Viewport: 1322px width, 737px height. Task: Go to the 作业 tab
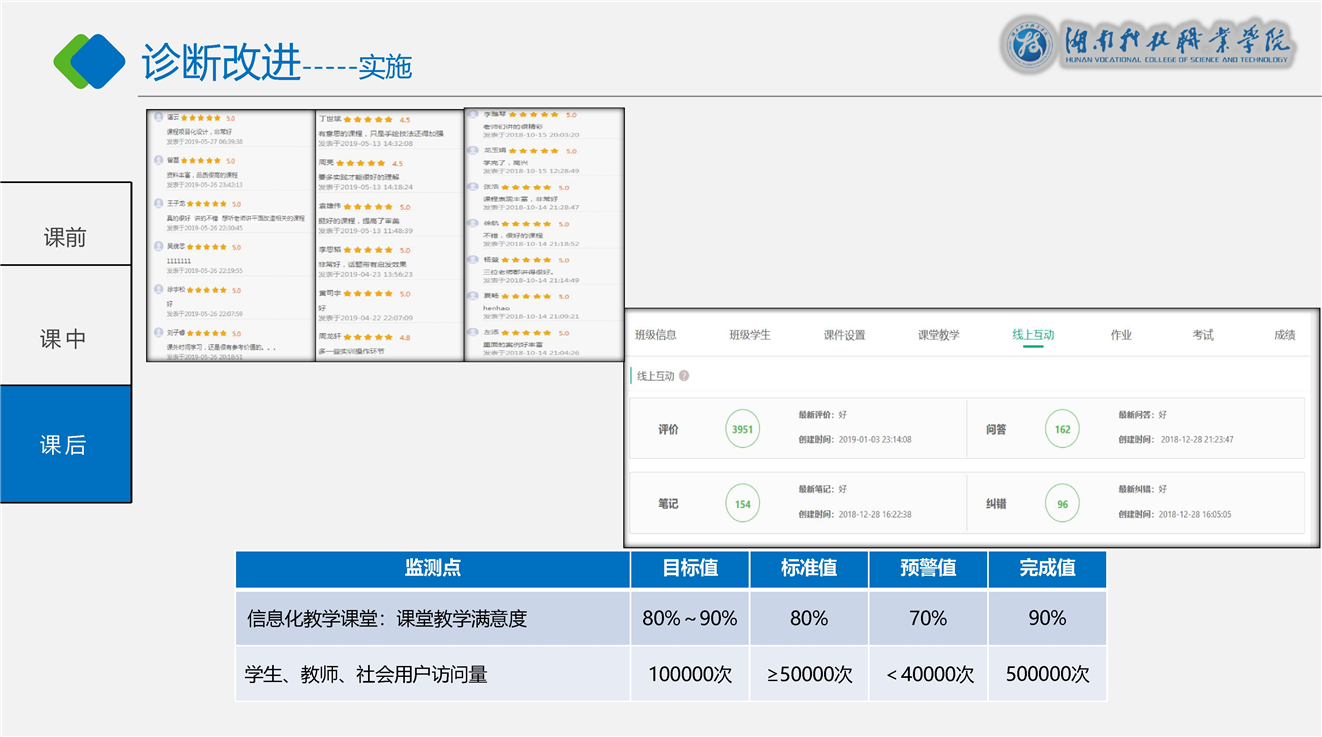(x=1121, y=335)
